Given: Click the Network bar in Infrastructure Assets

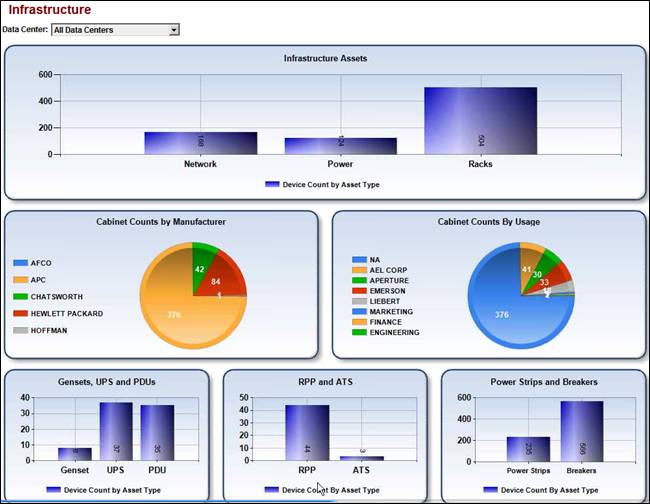Looking at the screenshot, I should 200,143.
